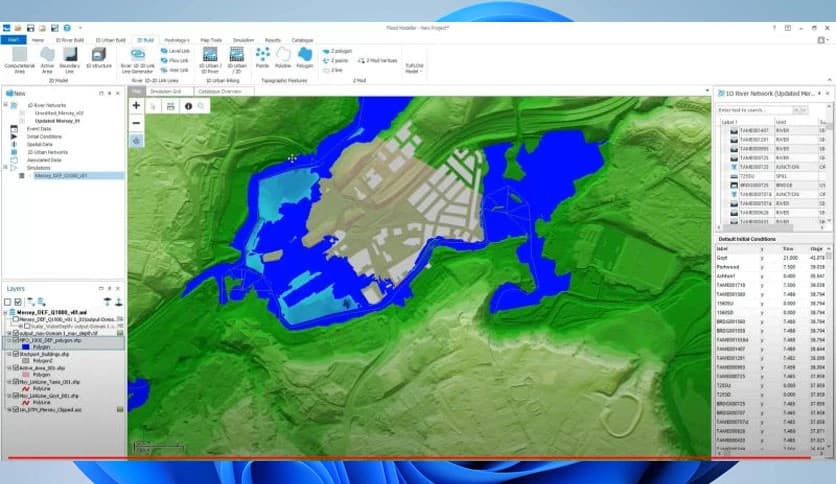
Task: Collapse the Active_Area layer legend
Action: 10,368
